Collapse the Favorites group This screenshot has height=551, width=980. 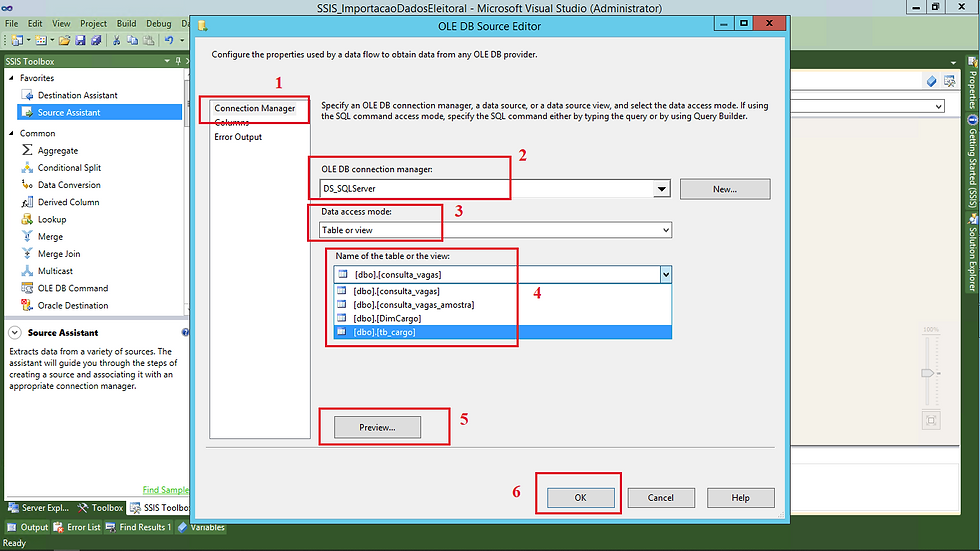(x=11, y=78)
